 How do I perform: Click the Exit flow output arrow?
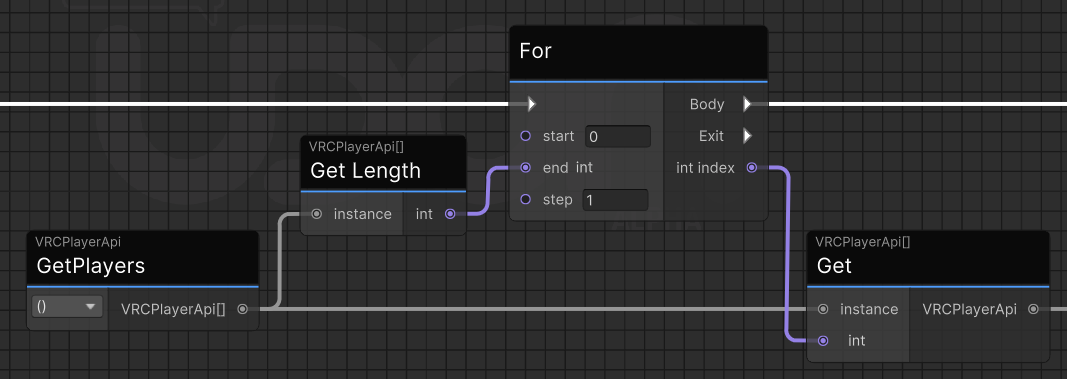[x=747, y=136]
